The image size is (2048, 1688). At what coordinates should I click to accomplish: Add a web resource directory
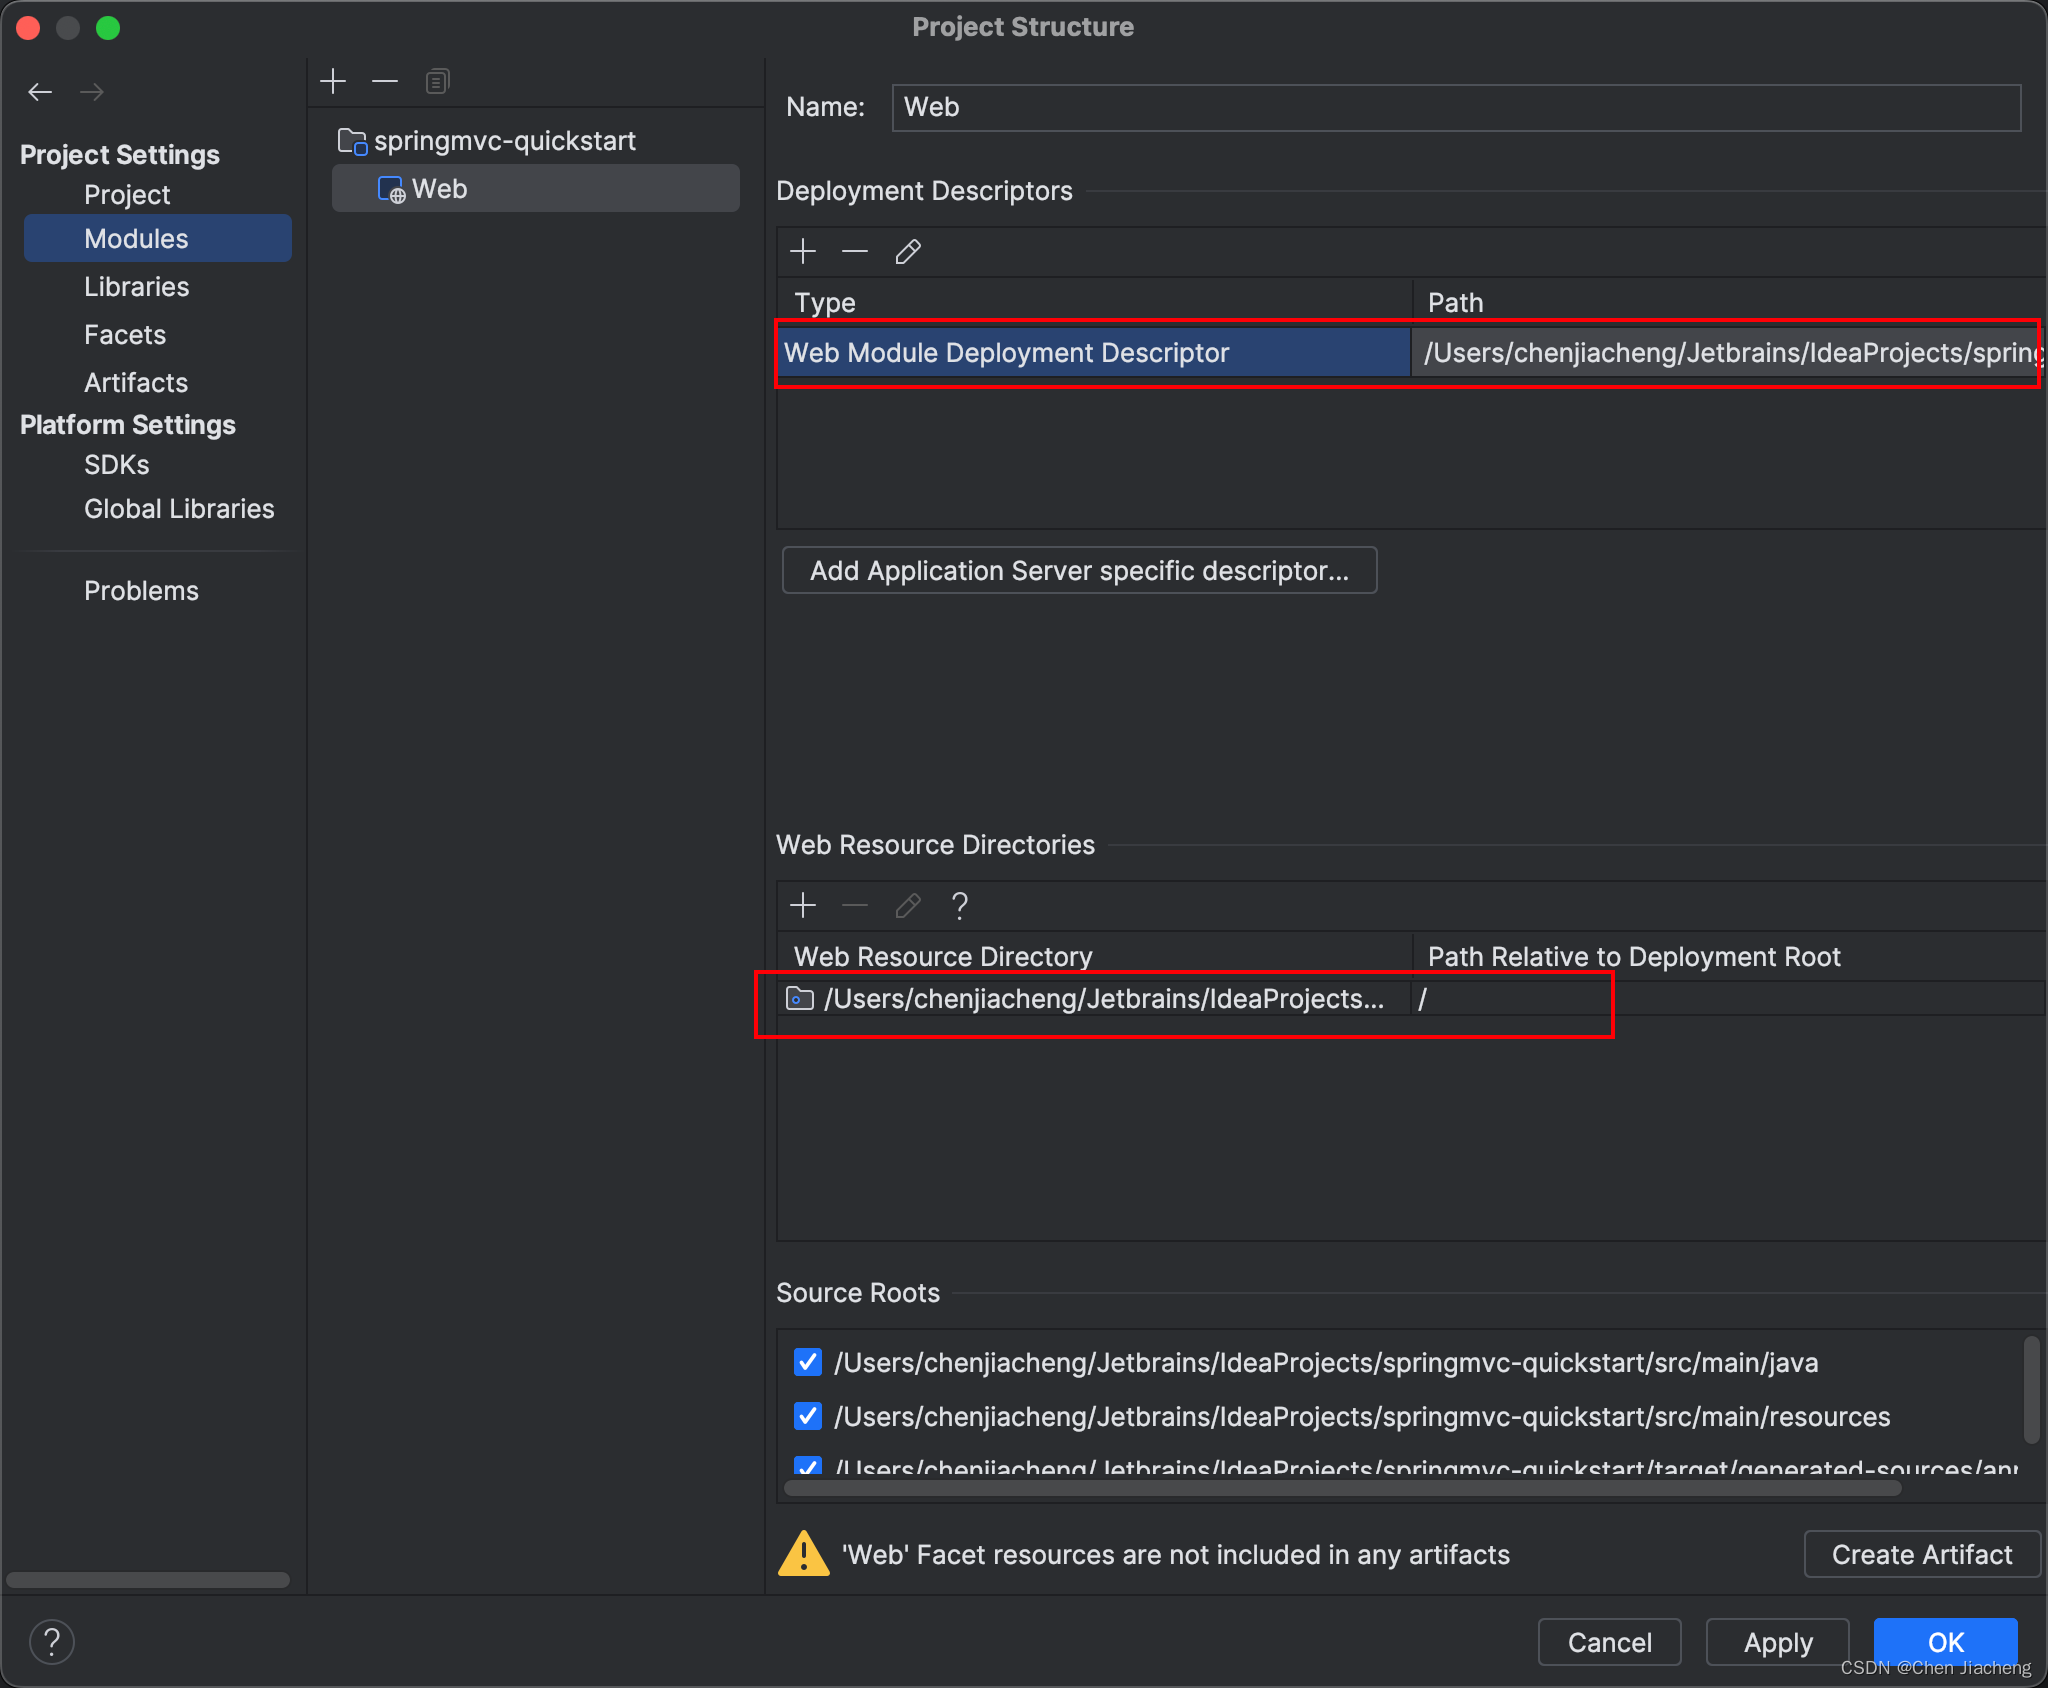point(803,905)
